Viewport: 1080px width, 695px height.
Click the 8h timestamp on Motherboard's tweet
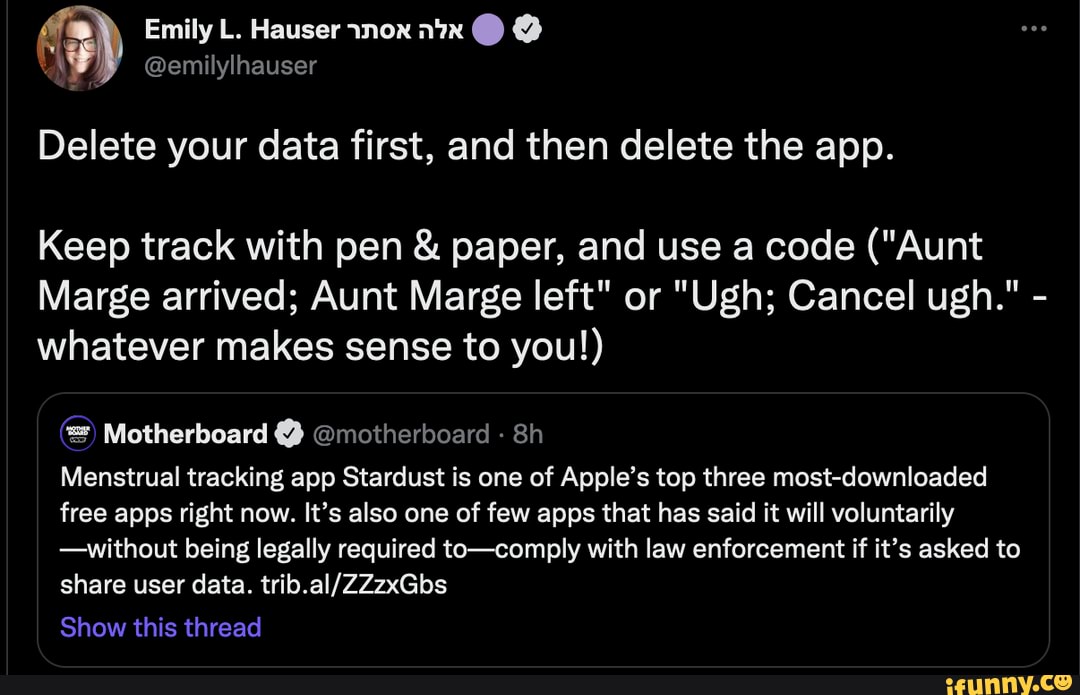tap(530, 433)
